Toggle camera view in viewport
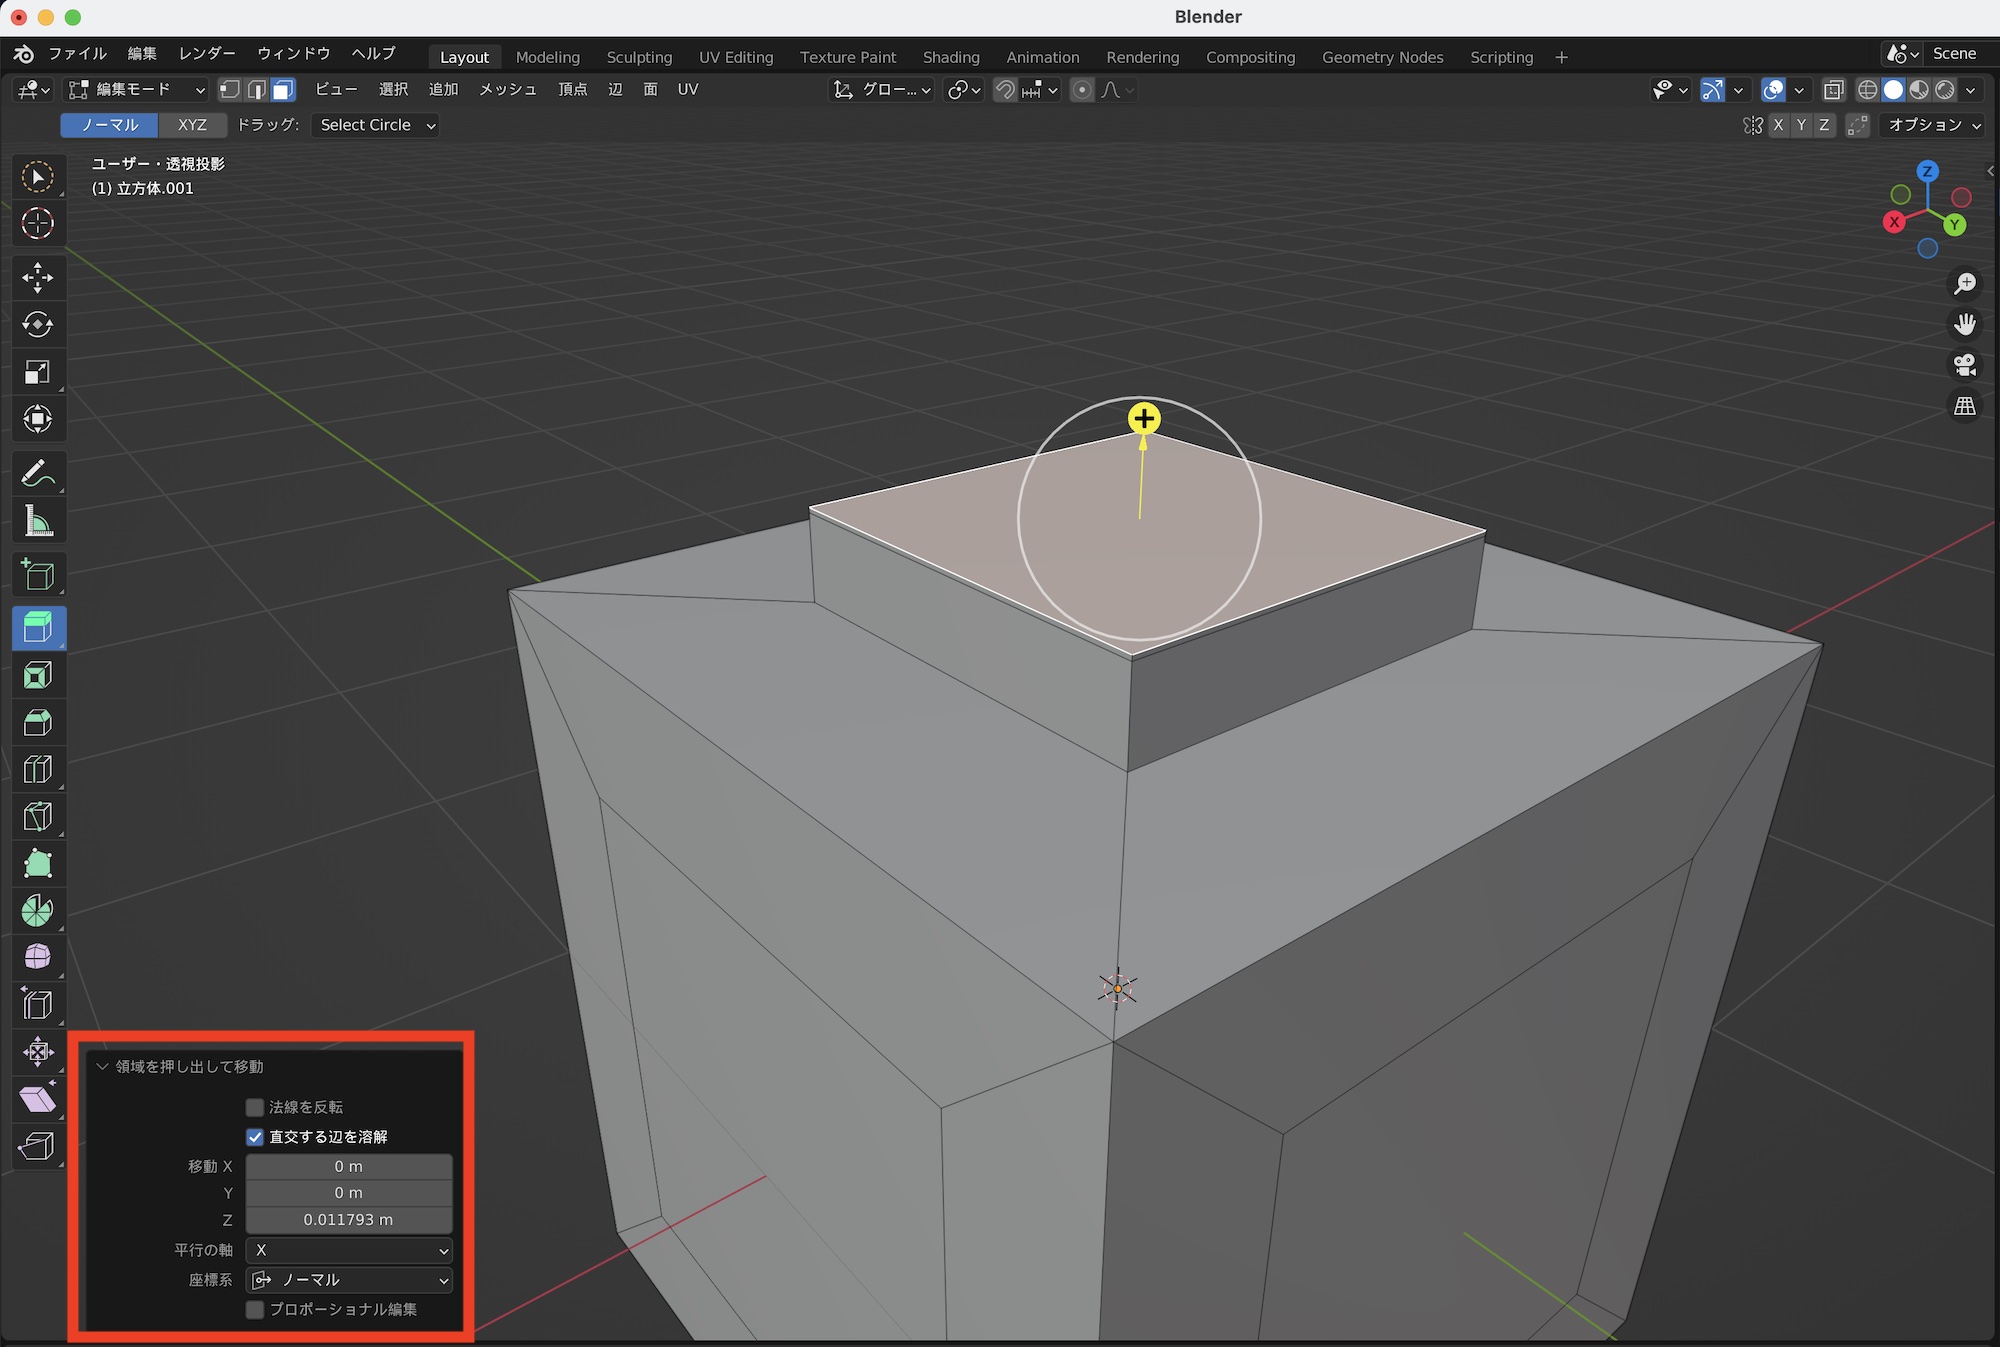 1964,365
